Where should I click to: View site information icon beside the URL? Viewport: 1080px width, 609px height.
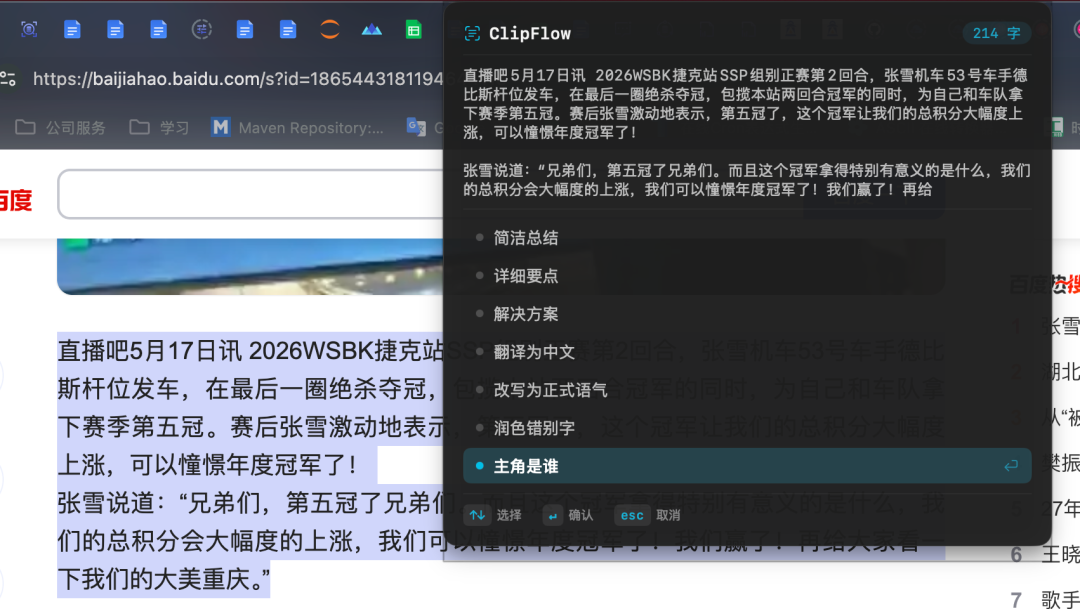pyautogui.click(x=8, y=79)
